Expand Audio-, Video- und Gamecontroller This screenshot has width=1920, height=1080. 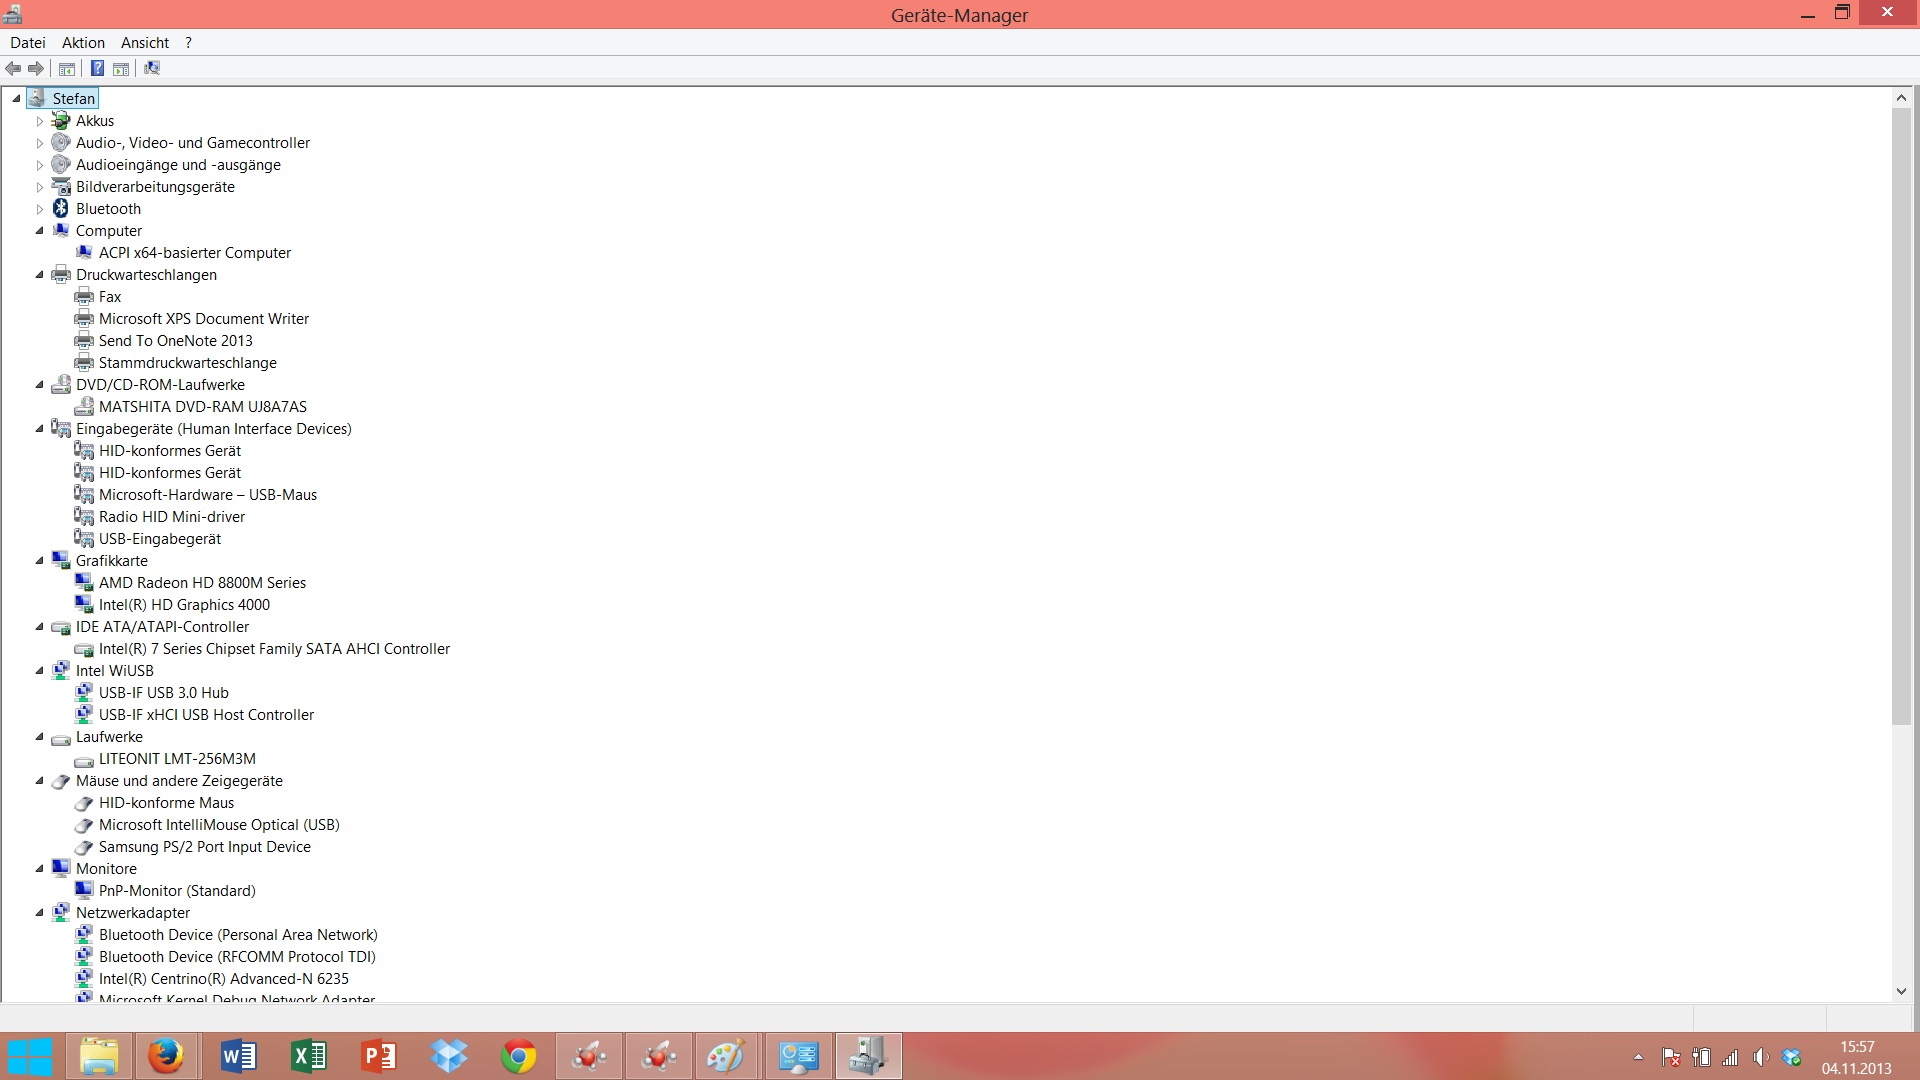40,143
